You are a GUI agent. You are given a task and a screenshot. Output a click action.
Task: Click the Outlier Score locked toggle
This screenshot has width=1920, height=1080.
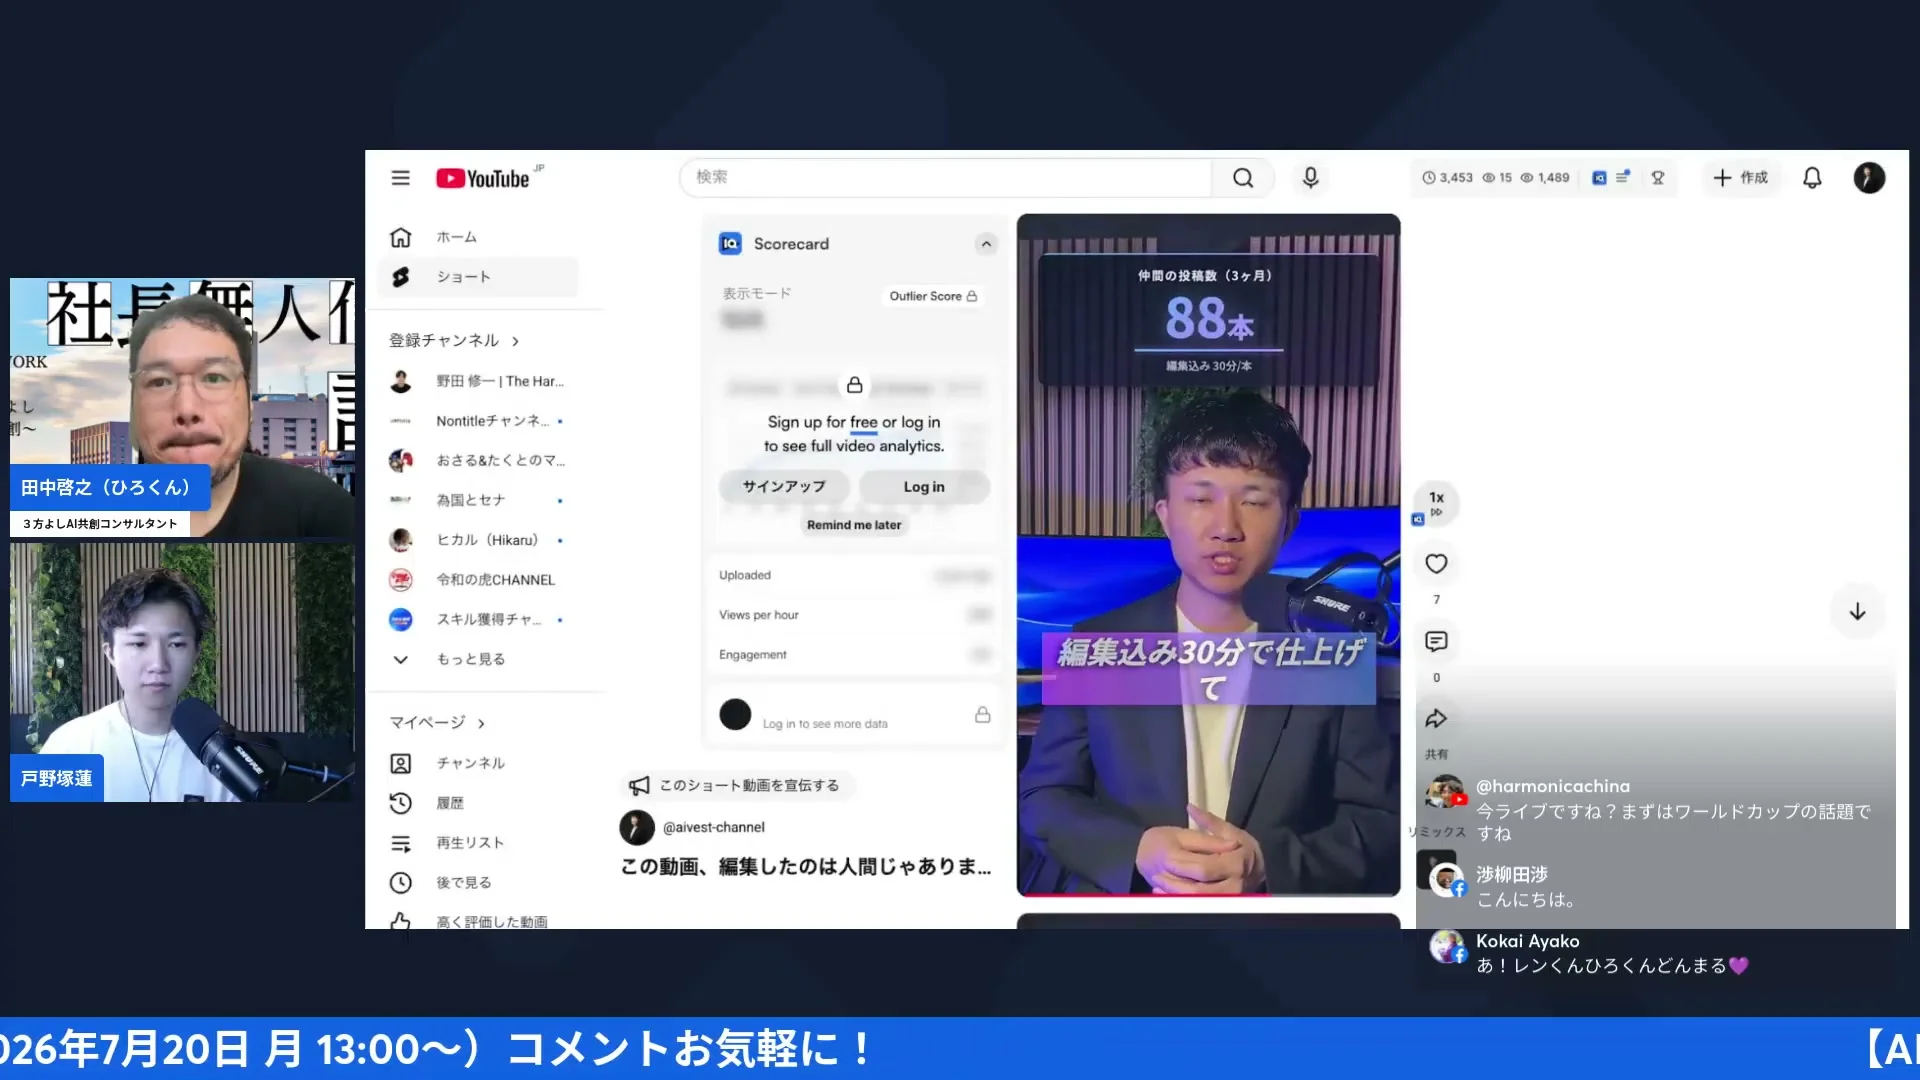(x=933, y=297)
